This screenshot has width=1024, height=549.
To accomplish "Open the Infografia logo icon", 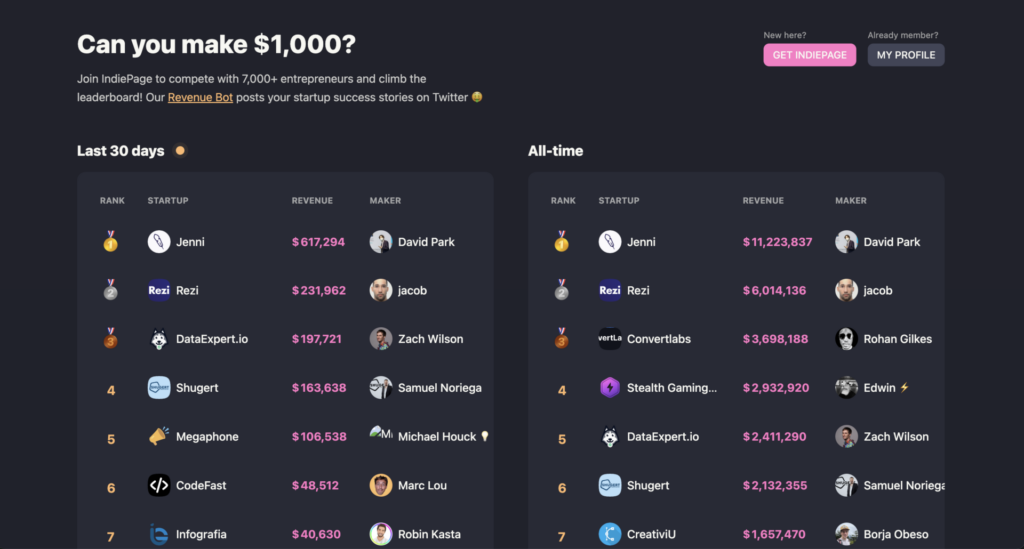I will (159, 534).
